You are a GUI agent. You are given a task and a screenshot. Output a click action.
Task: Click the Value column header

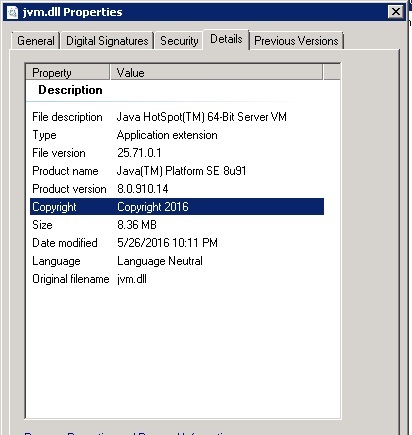click(x=216, y=72)
